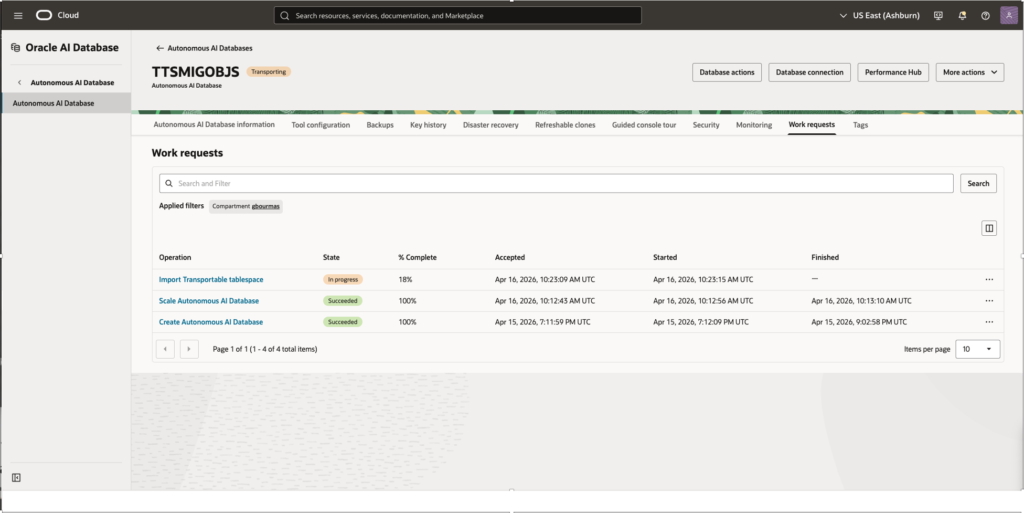Open the Guided console tour tab
The image size is (1024, 513).
[x=644, y=125]
